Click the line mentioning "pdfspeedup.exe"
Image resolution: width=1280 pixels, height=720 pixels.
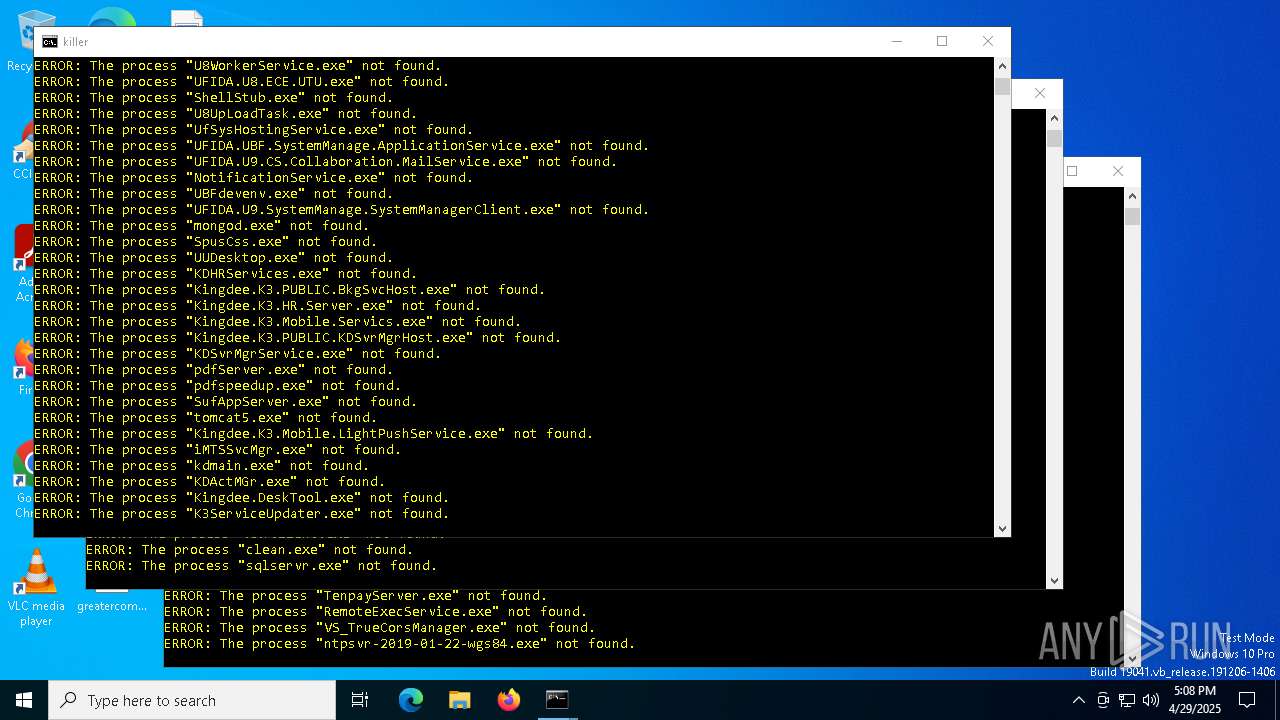218,386
